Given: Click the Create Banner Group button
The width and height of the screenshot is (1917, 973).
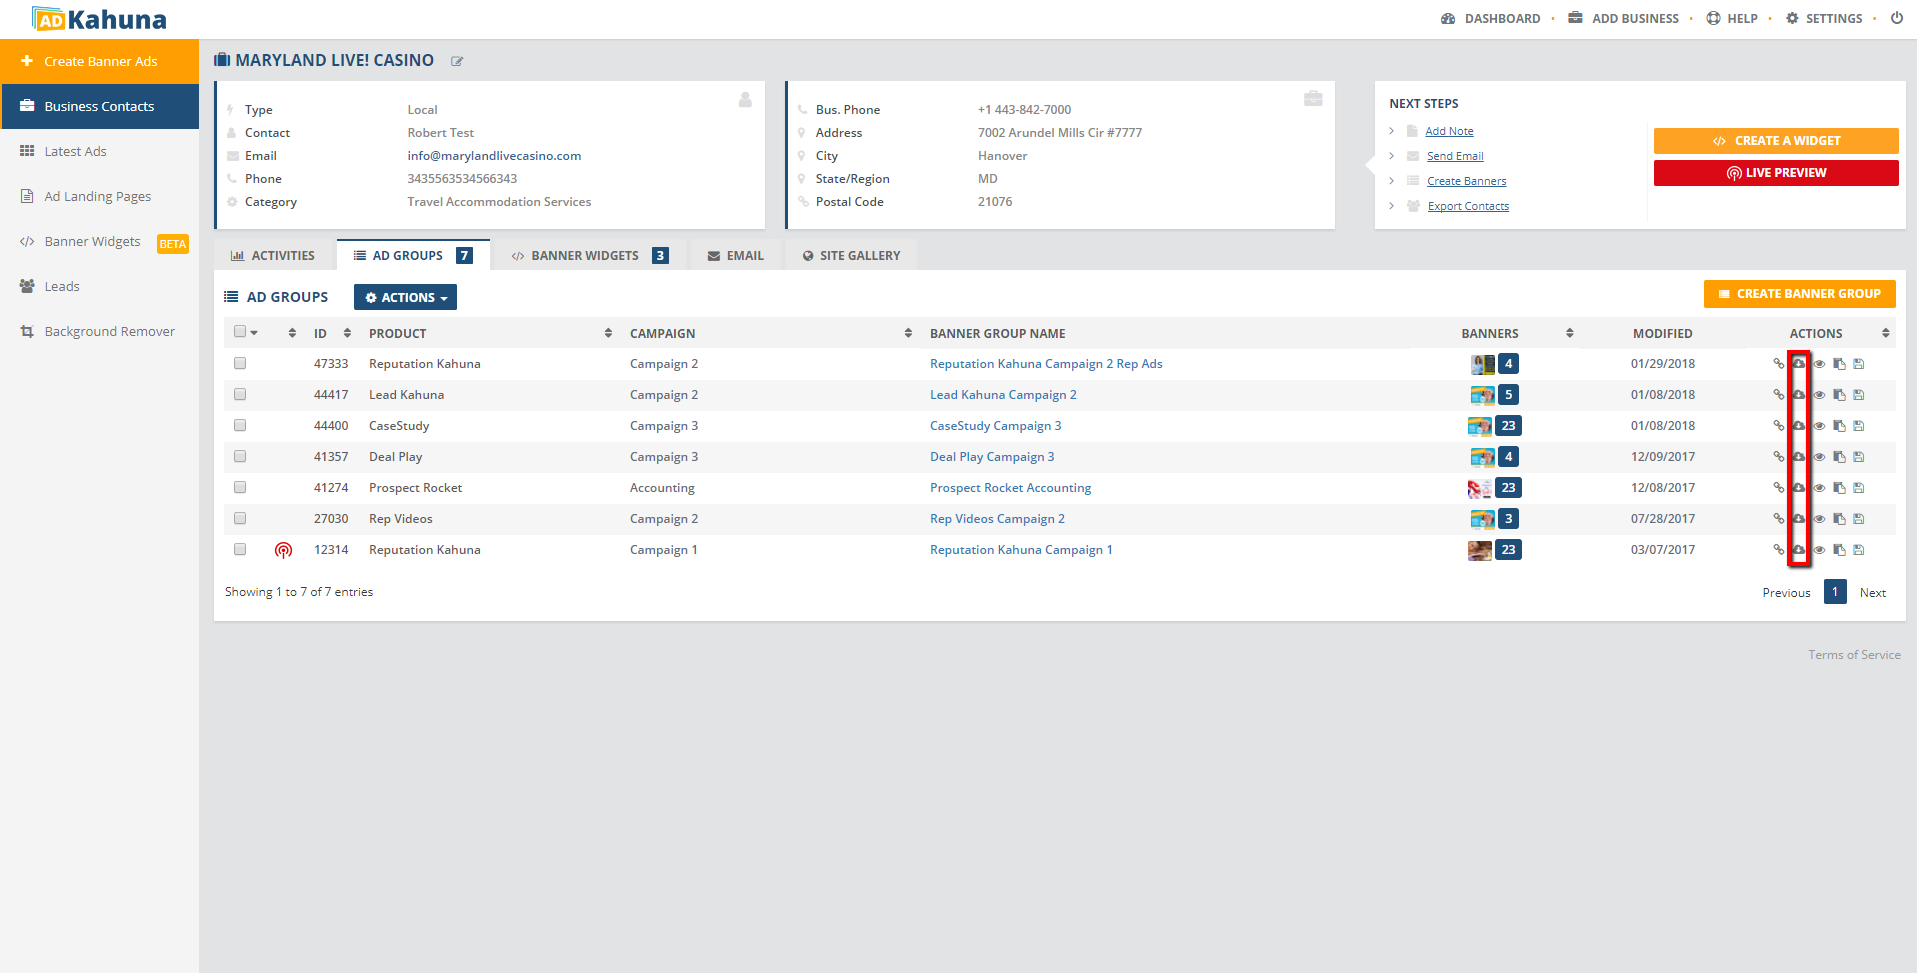Looking at the screenshot, I should [1799, 294].
